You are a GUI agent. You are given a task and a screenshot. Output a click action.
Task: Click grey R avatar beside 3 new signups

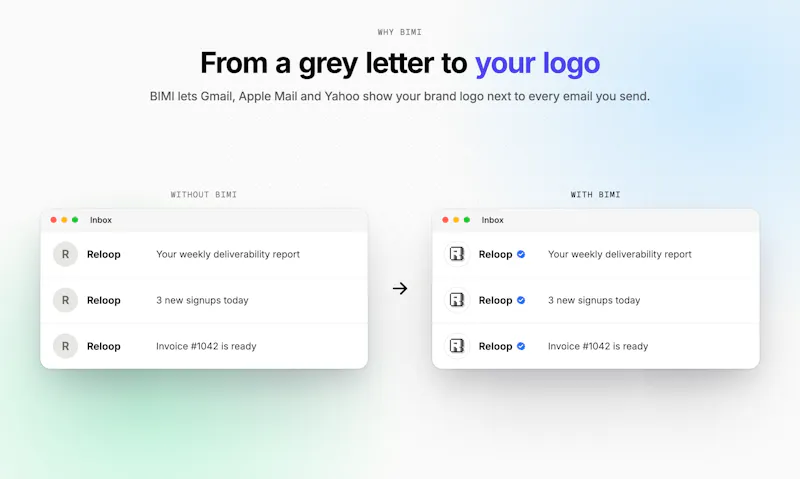click(65, 300)
